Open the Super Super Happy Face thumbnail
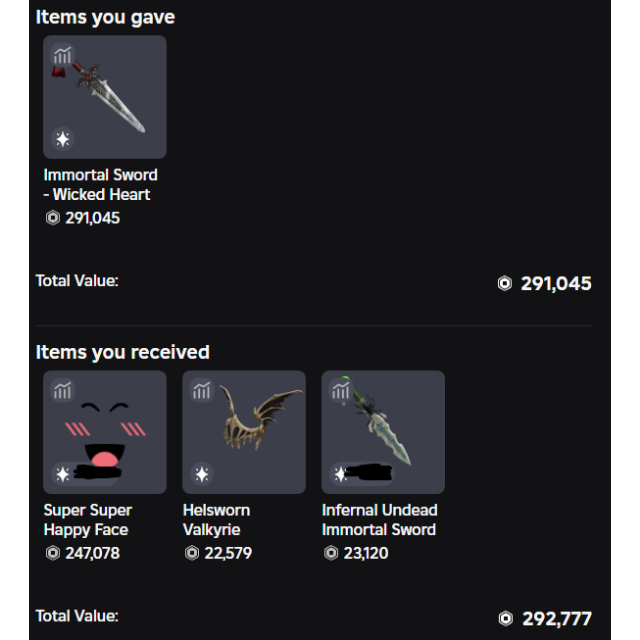This screenshot has height=640, width=640. (105, 432)
